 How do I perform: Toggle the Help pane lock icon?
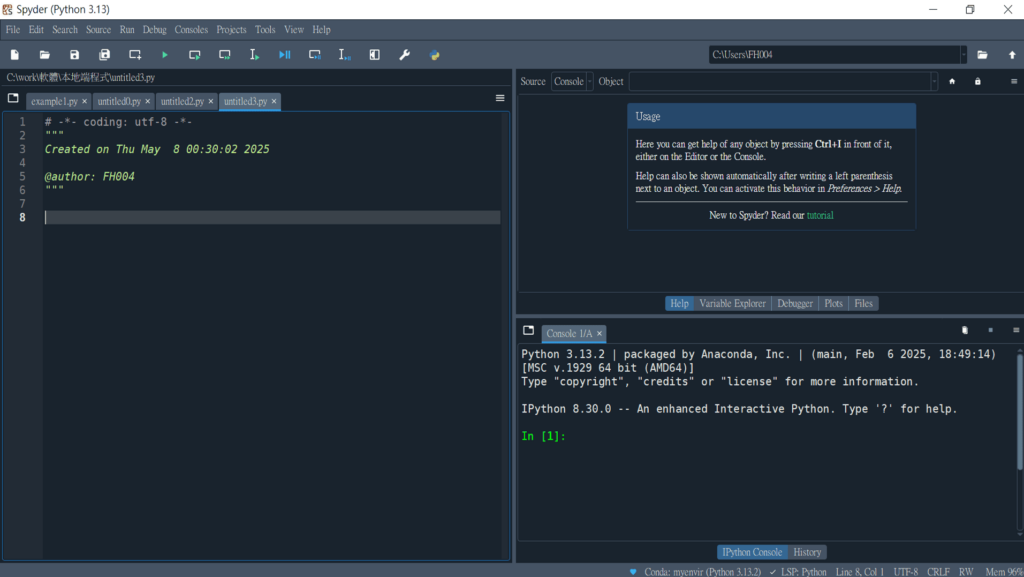978,81
